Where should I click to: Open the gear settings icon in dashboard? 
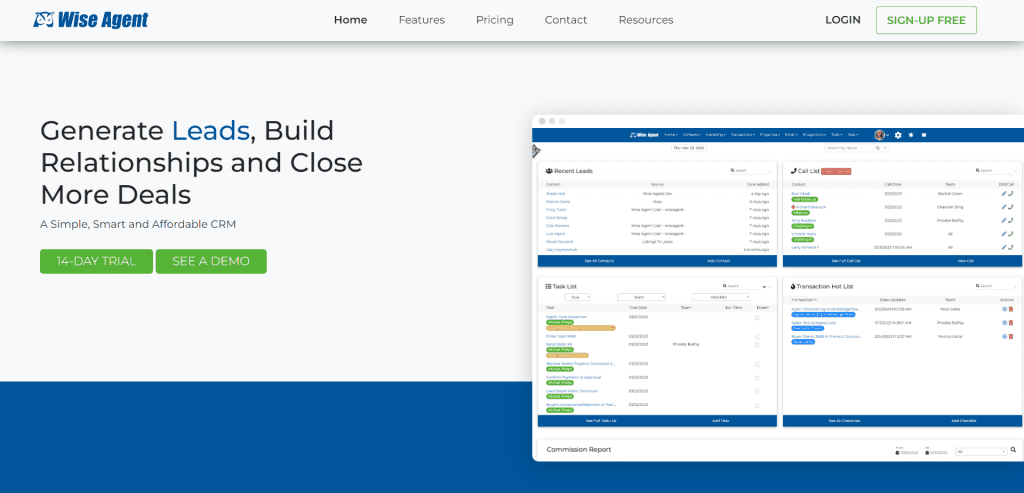898,135
